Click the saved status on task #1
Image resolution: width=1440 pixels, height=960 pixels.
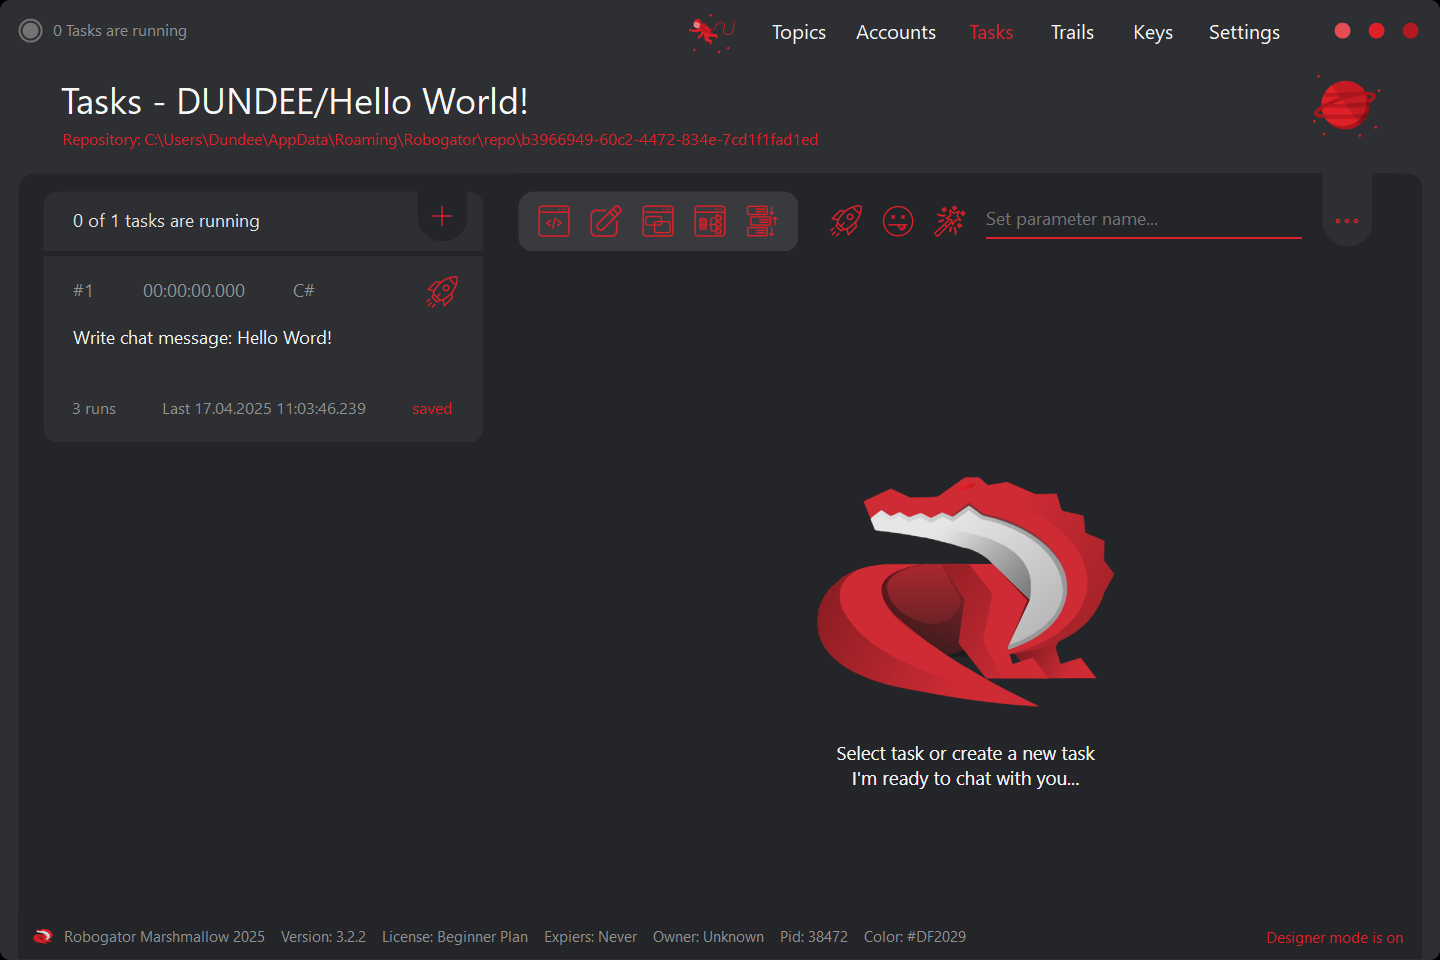[x=432, y=409]
